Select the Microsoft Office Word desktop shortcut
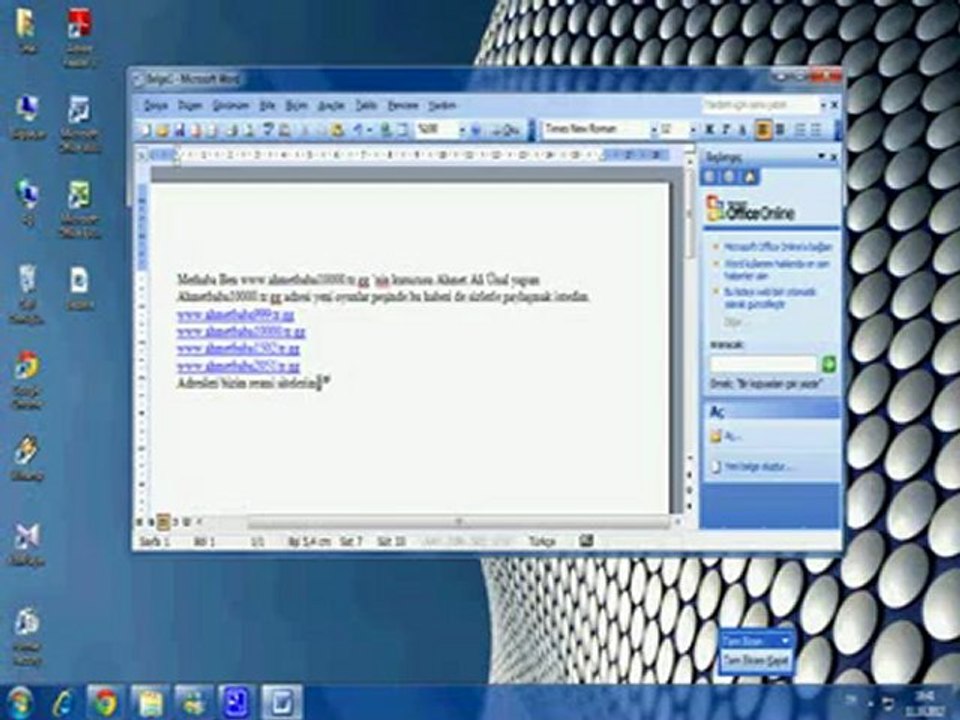This screenshot has width=960, height=720. point(80,124)
